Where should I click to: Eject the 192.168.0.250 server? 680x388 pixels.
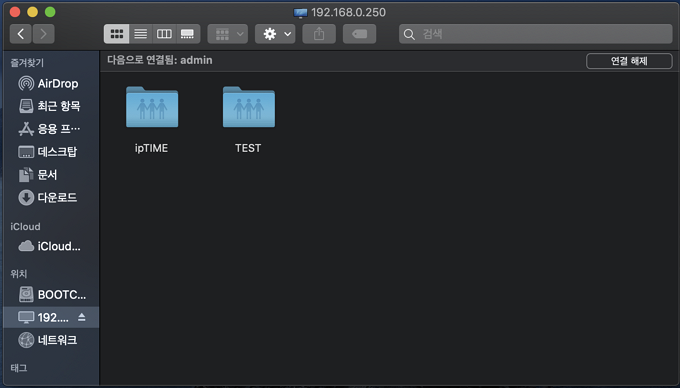click(82, 317)
